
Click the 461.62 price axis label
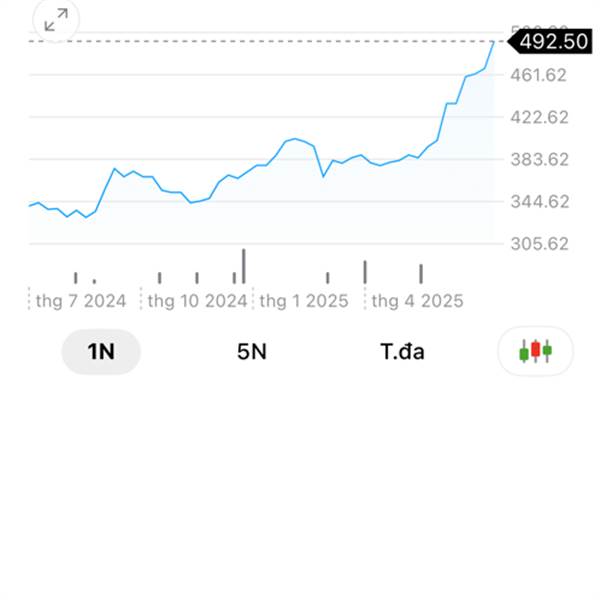(538, 75)
